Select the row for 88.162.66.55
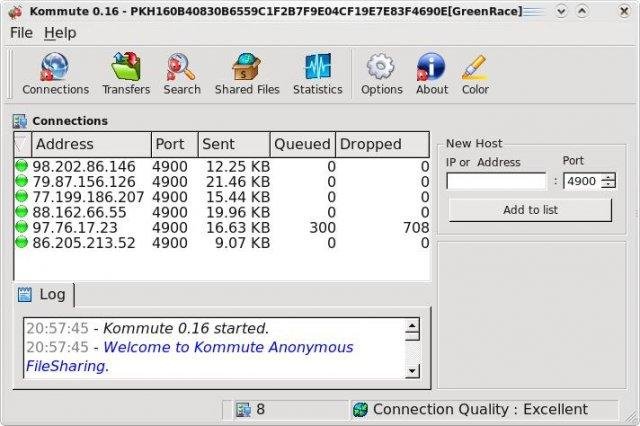The height and width of the screenshot is (426, 640). 222,212
